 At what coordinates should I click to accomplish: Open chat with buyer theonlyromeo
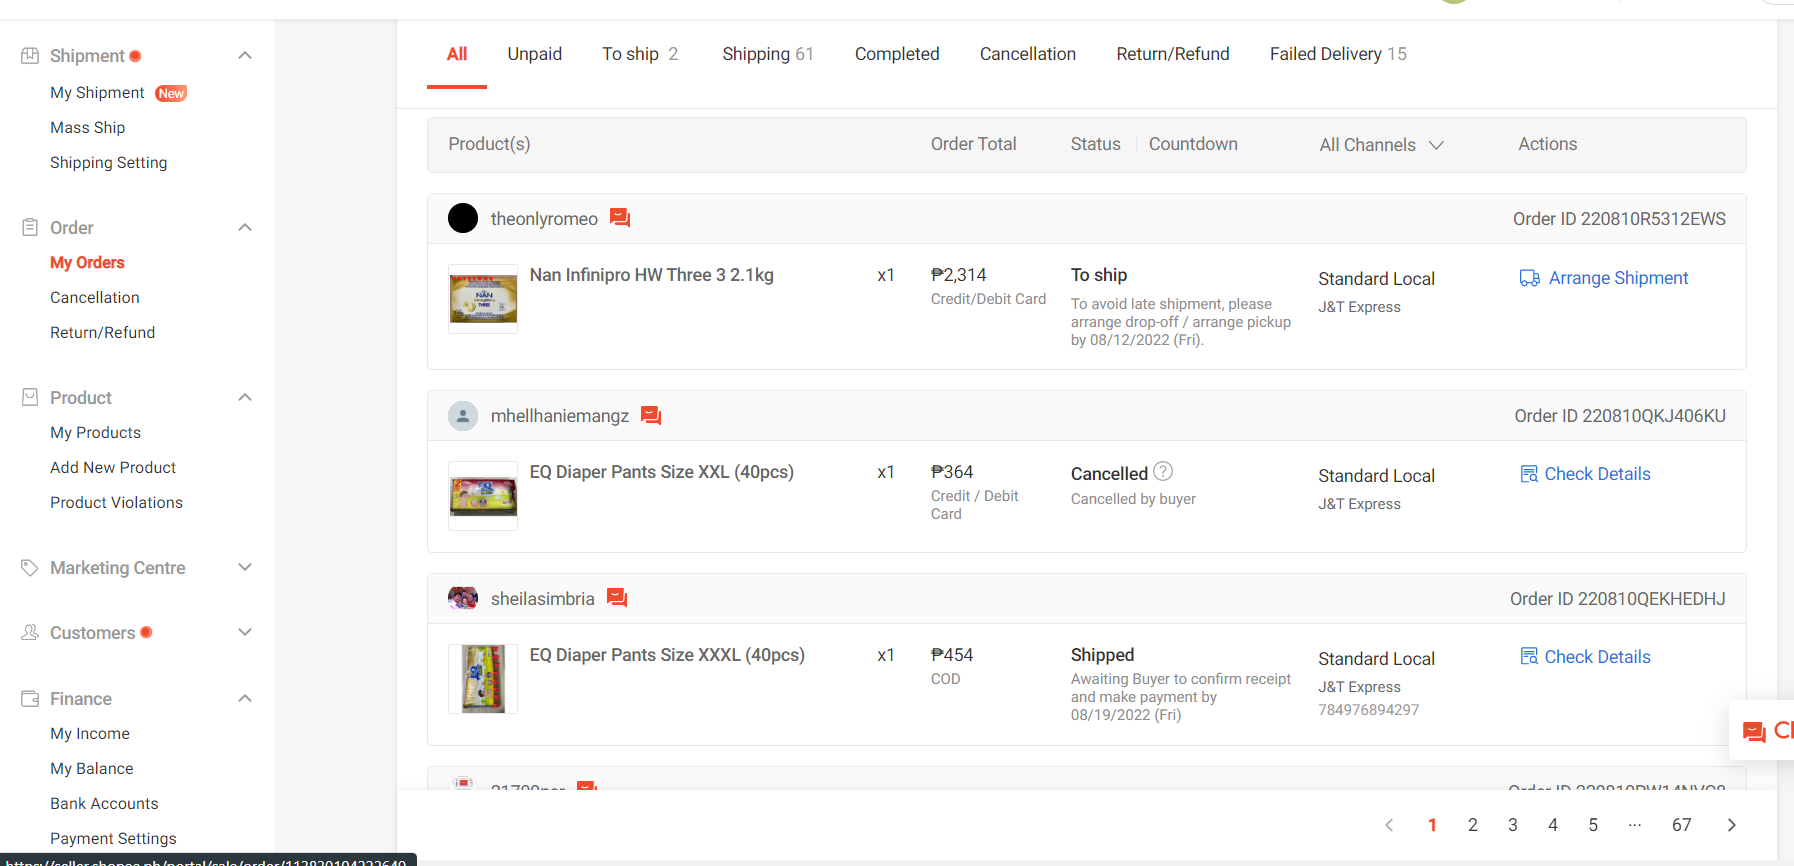[x=620, y=218]
